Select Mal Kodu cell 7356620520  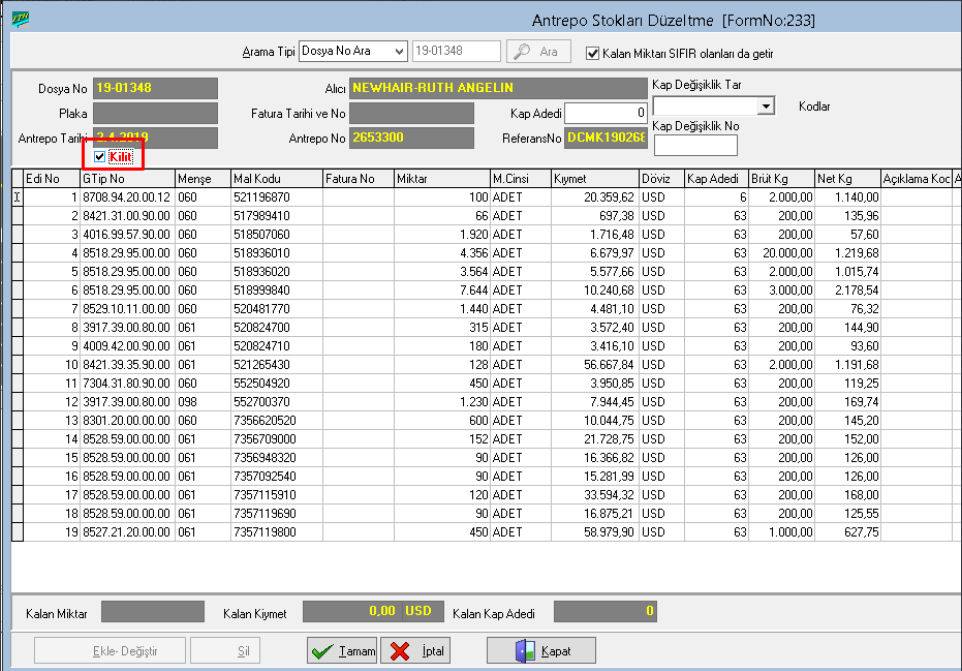pyautogui.click(x=277, y=421)
